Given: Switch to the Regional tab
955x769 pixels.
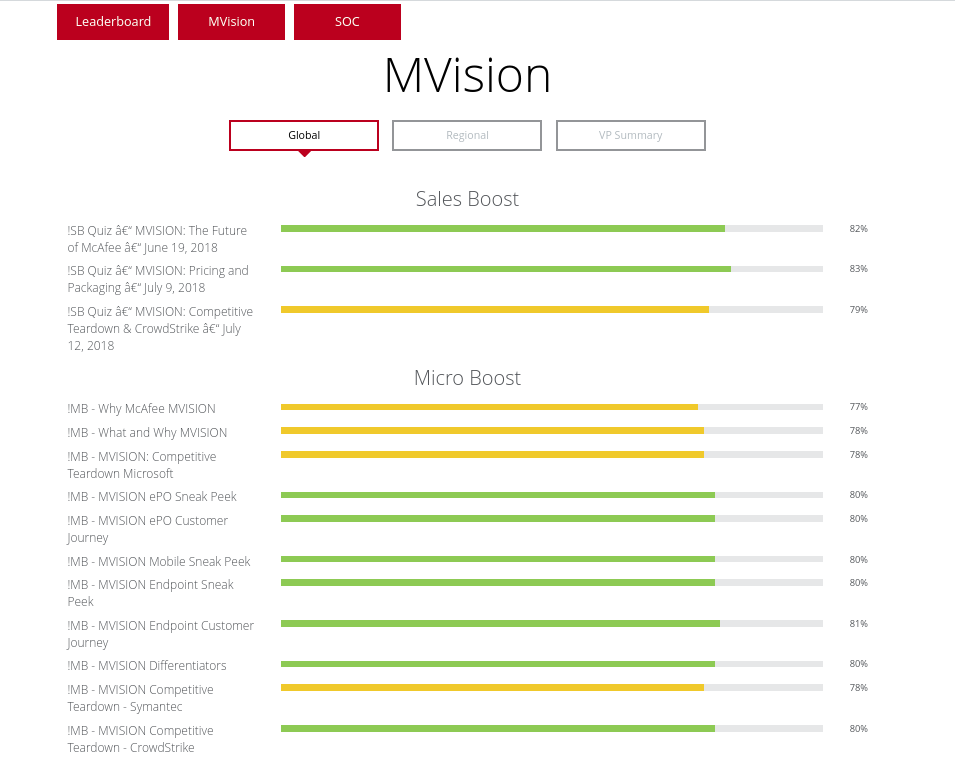Looking at the screenshot, I should click(x=467, y=135).
